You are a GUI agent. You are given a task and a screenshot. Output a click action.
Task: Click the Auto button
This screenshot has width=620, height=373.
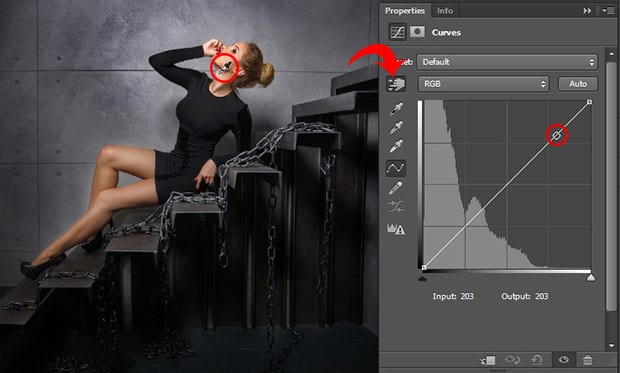coord(578,84)
